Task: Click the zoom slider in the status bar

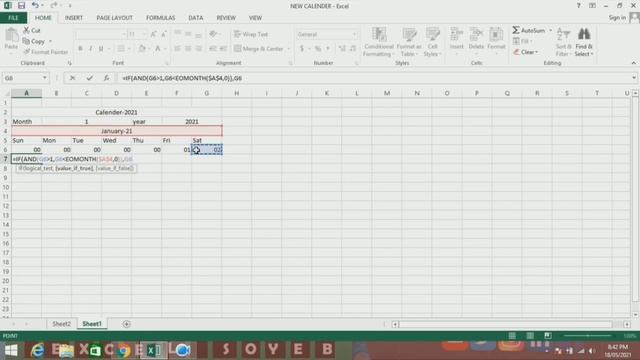Action: pyautogui.click(x=588, y=336)
